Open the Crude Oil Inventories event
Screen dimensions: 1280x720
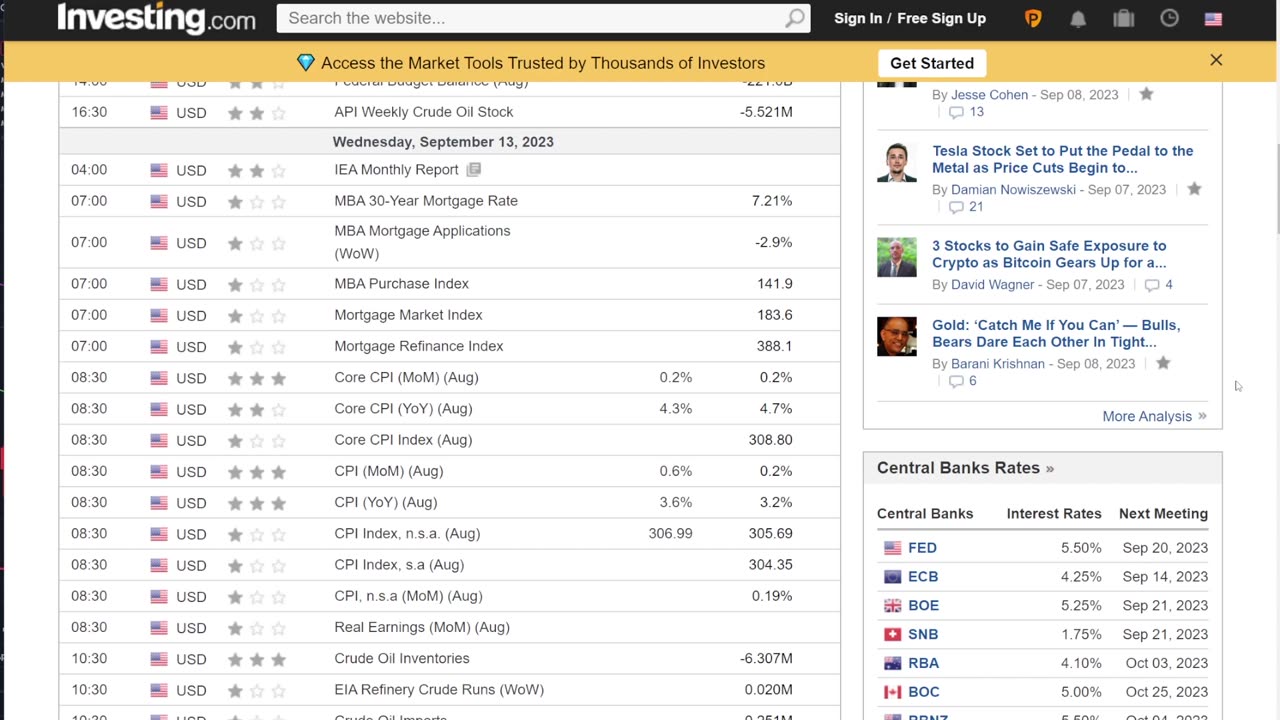(x=401, y=658)
